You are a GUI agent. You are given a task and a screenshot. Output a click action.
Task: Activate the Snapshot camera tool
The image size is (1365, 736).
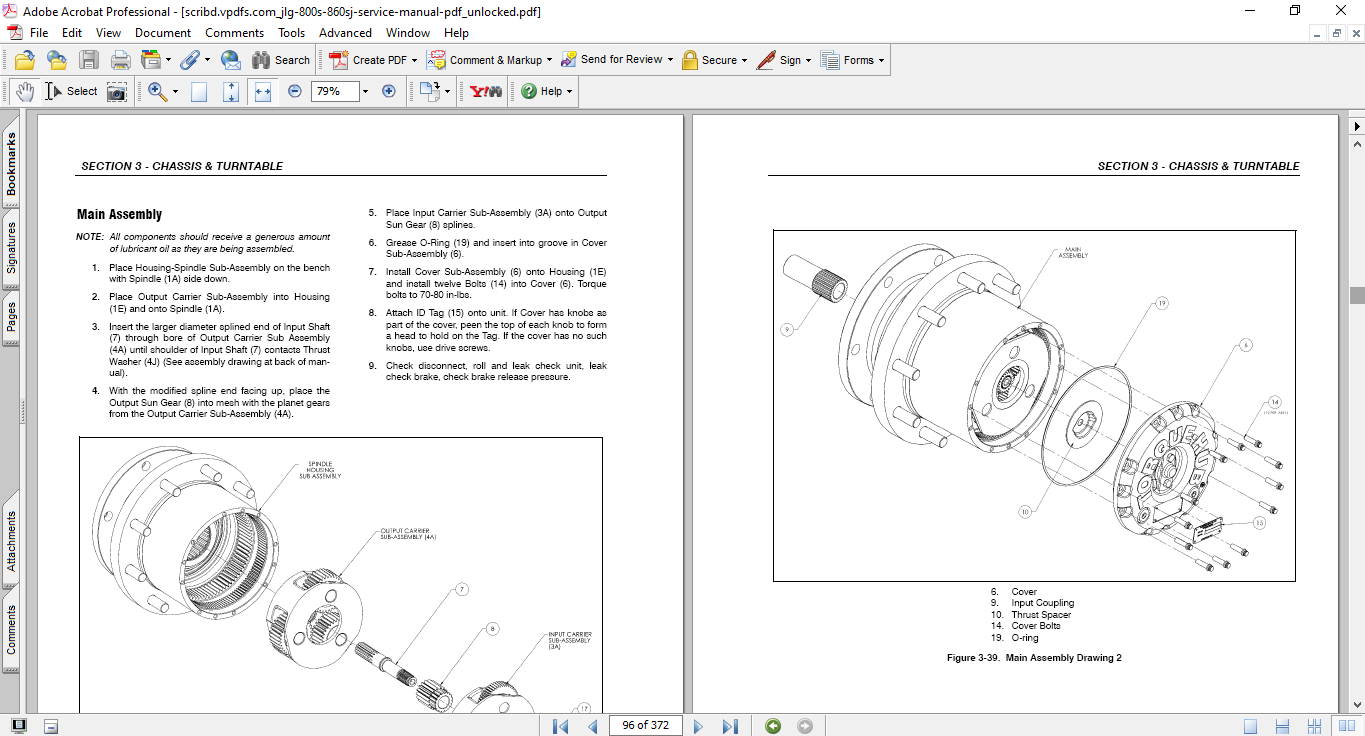[x=117, y=91]
